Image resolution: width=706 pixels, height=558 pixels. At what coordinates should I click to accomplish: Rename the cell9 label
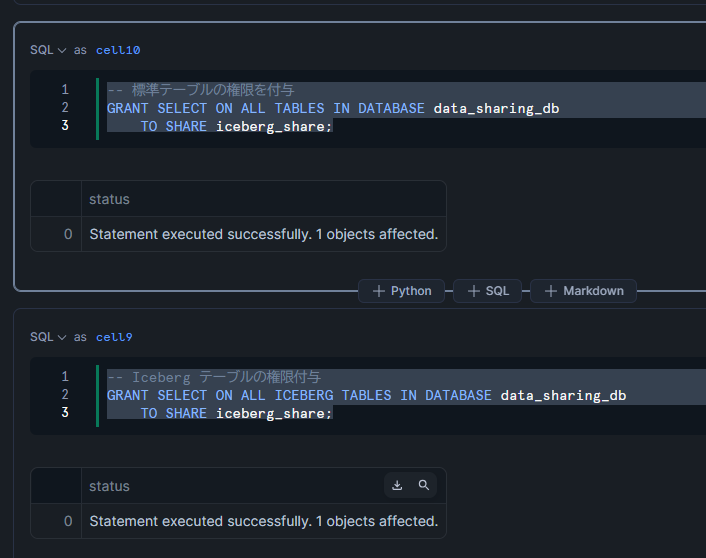114,337
